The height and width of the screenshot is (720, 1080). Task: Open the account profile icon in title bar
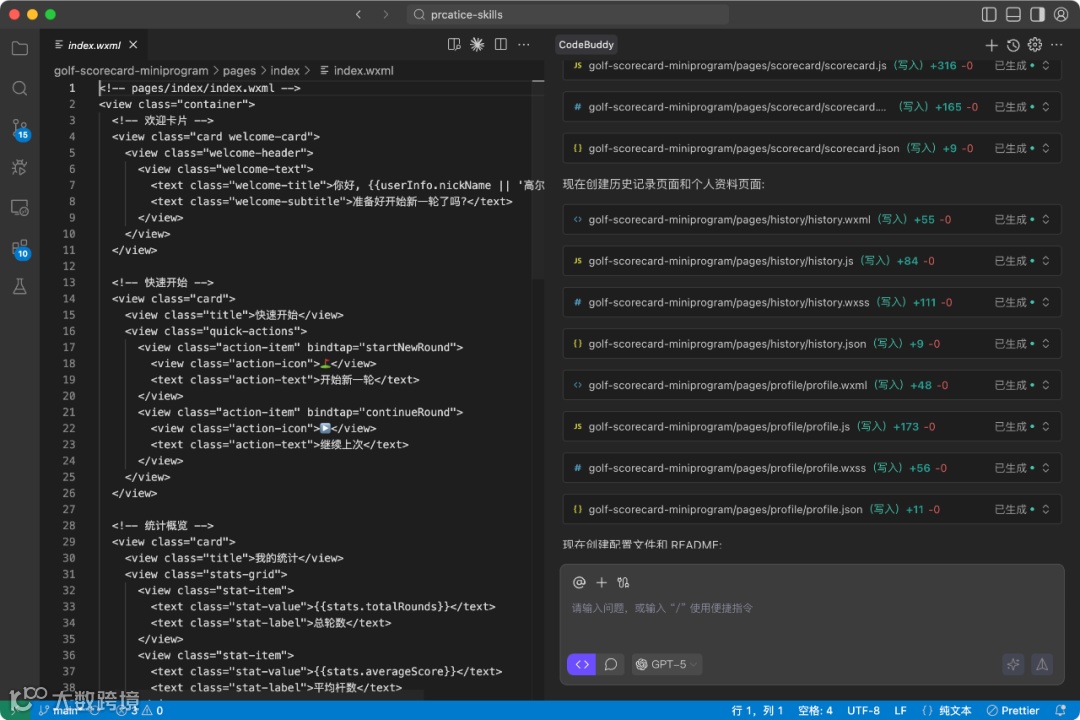1061,14
